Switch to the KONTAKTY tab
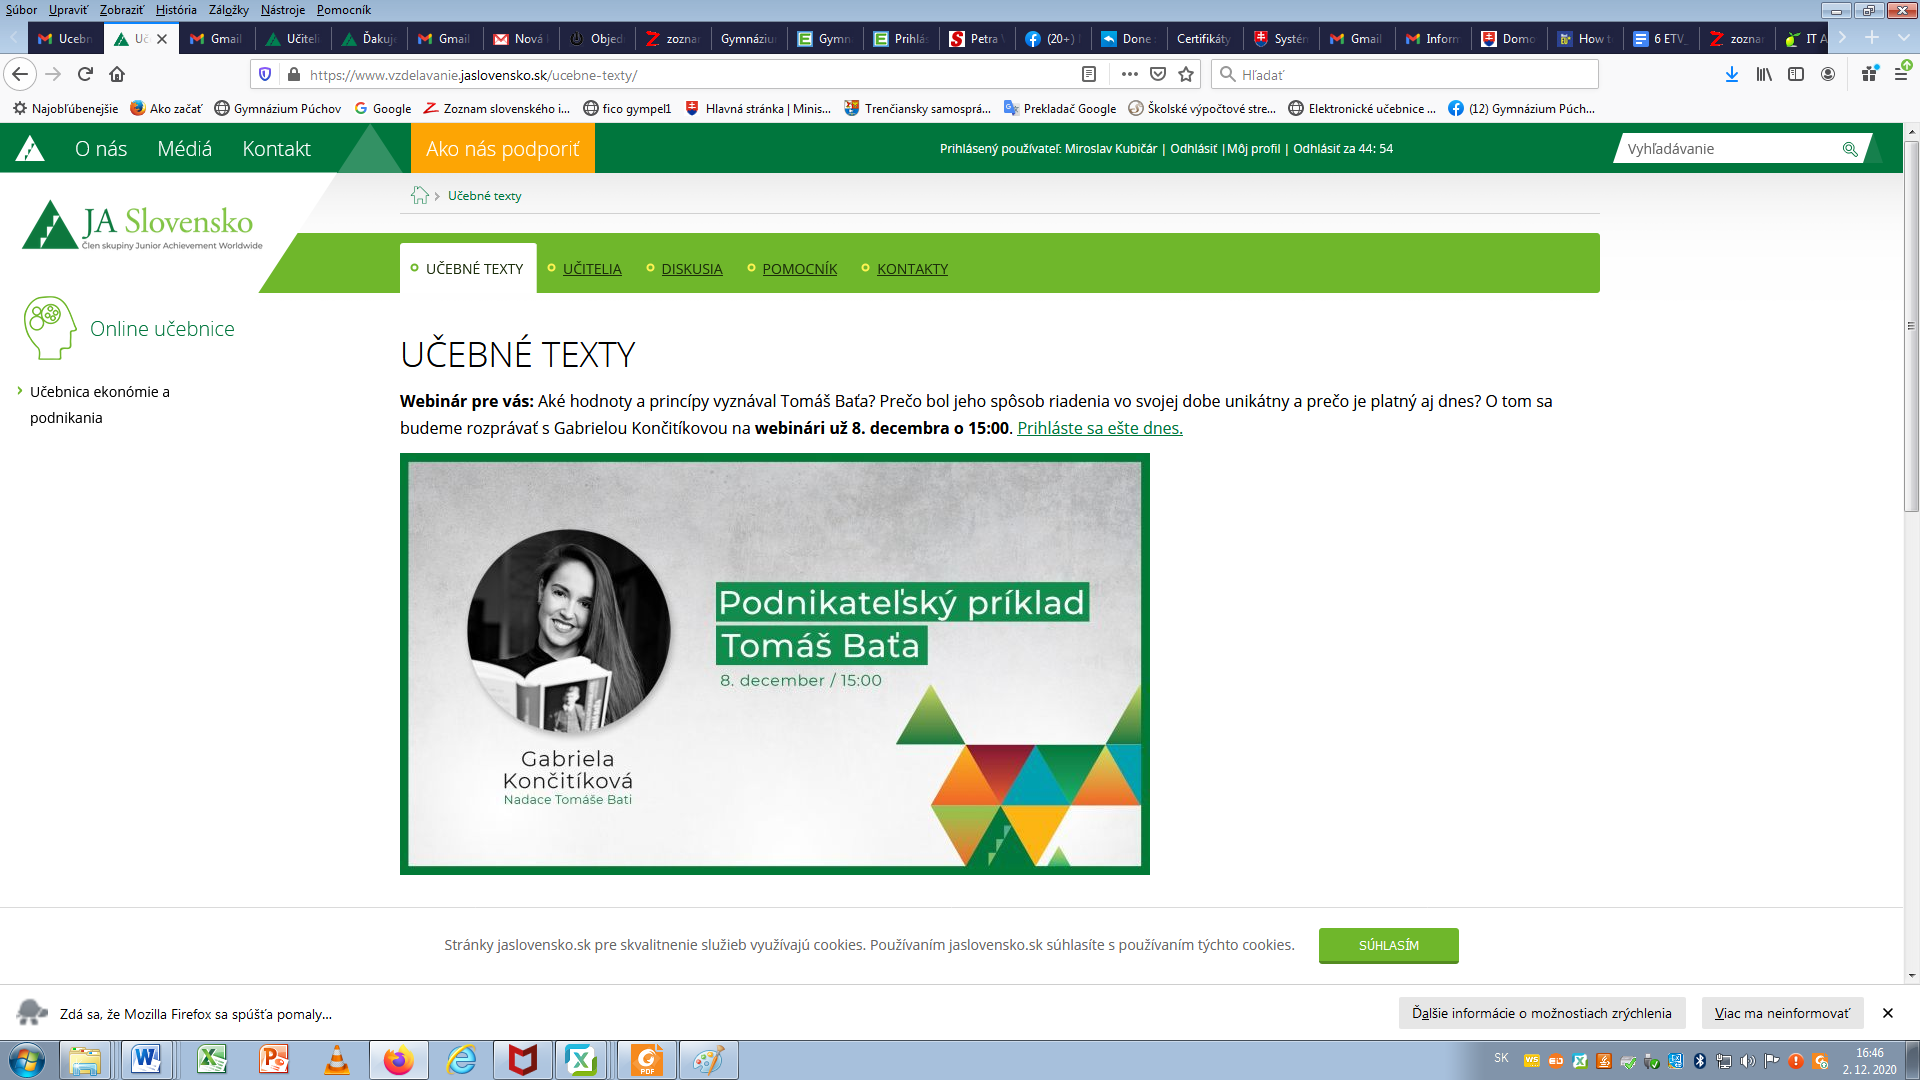Viewport: 1920px width, 1080px height. pos(912,268)
